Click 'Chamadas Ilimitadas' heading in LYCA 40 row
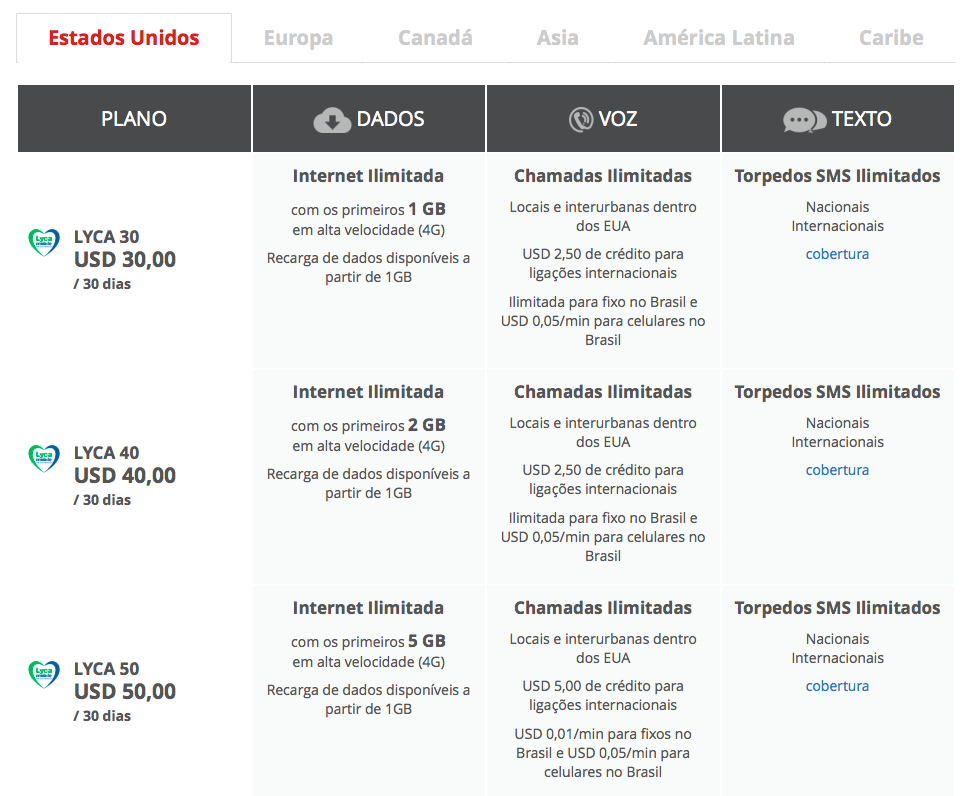Viewport: 971px width, 796px height. click(x=603, y=392)
